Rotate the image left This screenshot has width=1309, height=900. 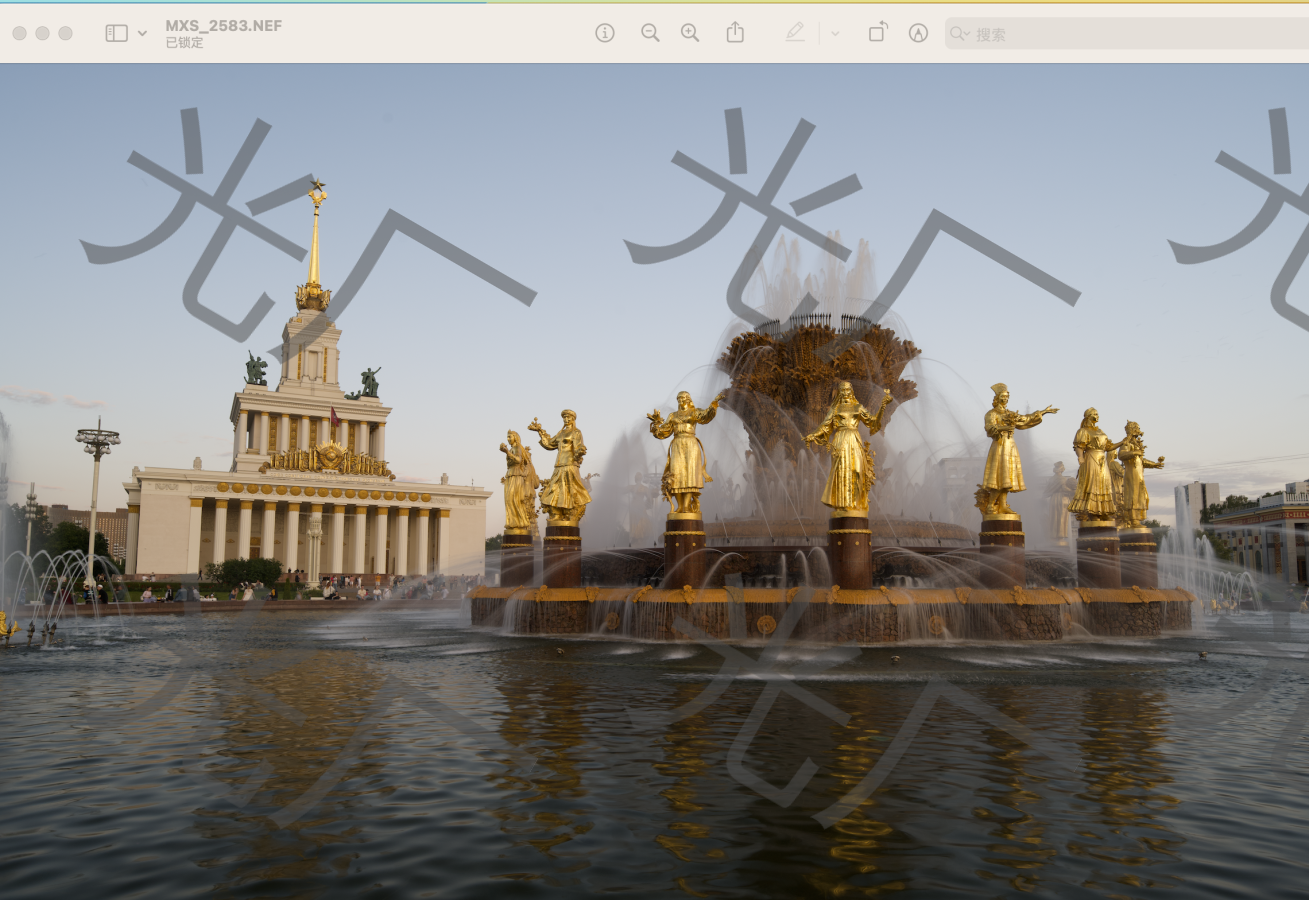pos(877,32)
